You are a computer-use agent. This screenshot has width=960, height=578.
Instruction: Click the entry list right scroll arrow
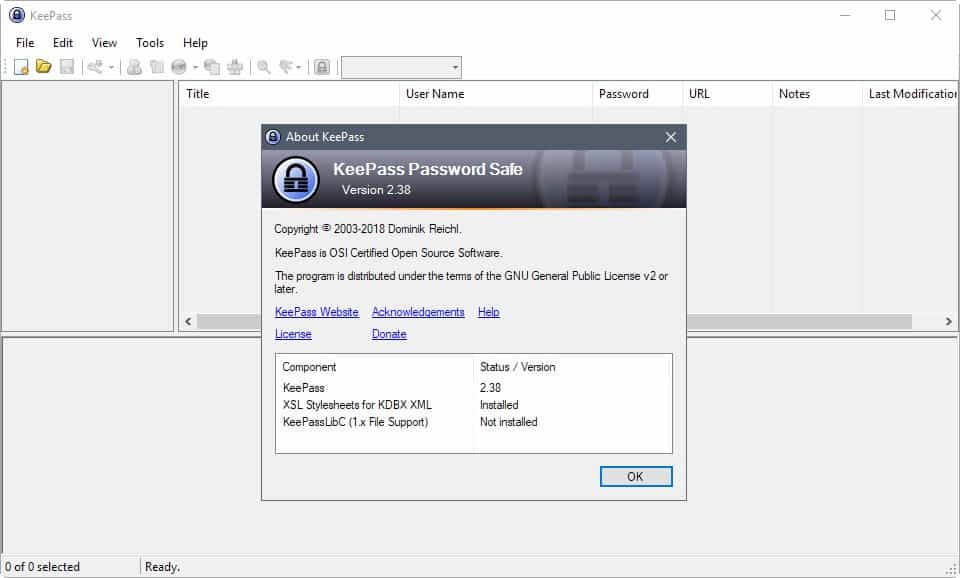tap(948, 321)
